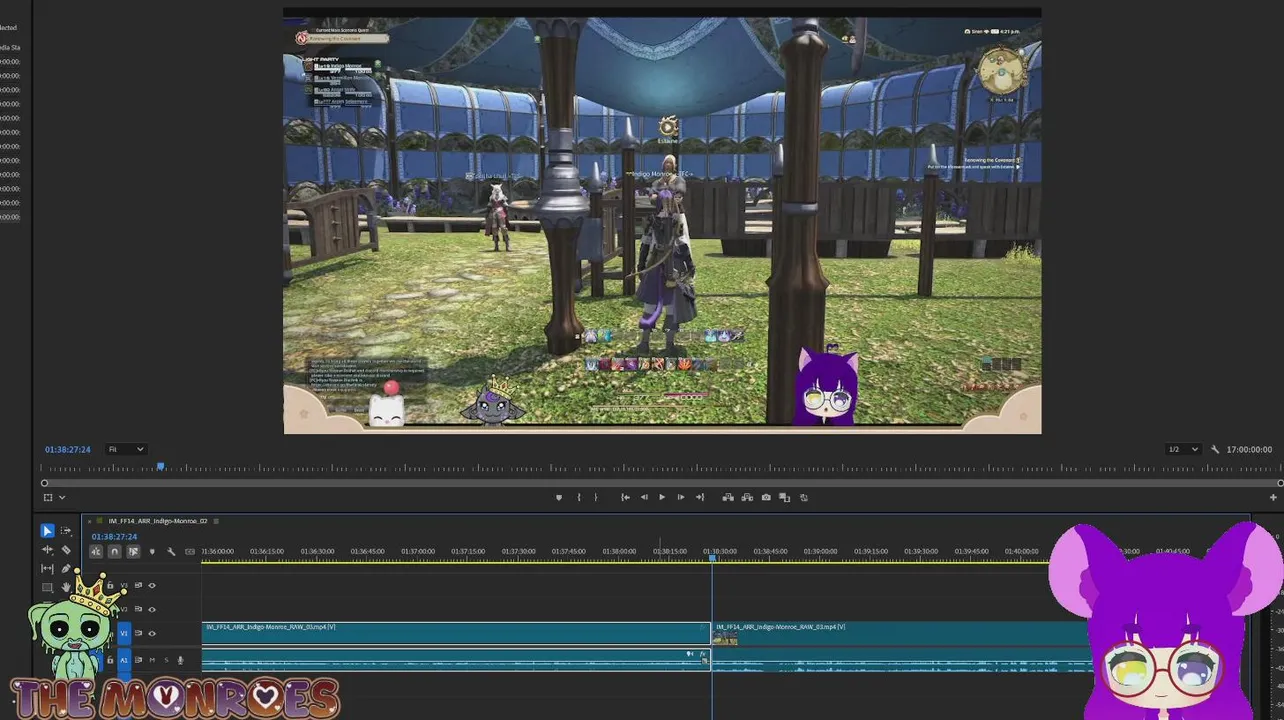1284x720 pixels.
Task: Select the Slip tool
Action: [x=47, y=569]
